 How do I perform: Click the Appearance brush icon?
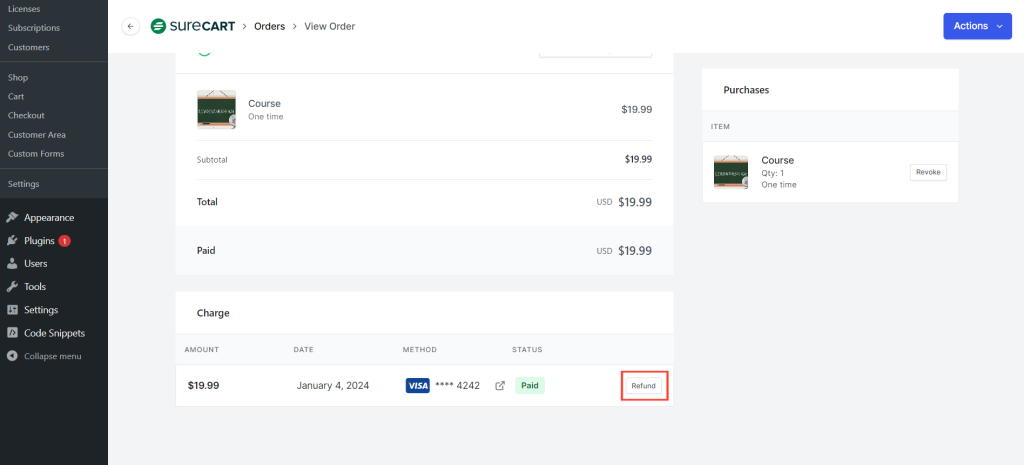click(x=12, y=217)
